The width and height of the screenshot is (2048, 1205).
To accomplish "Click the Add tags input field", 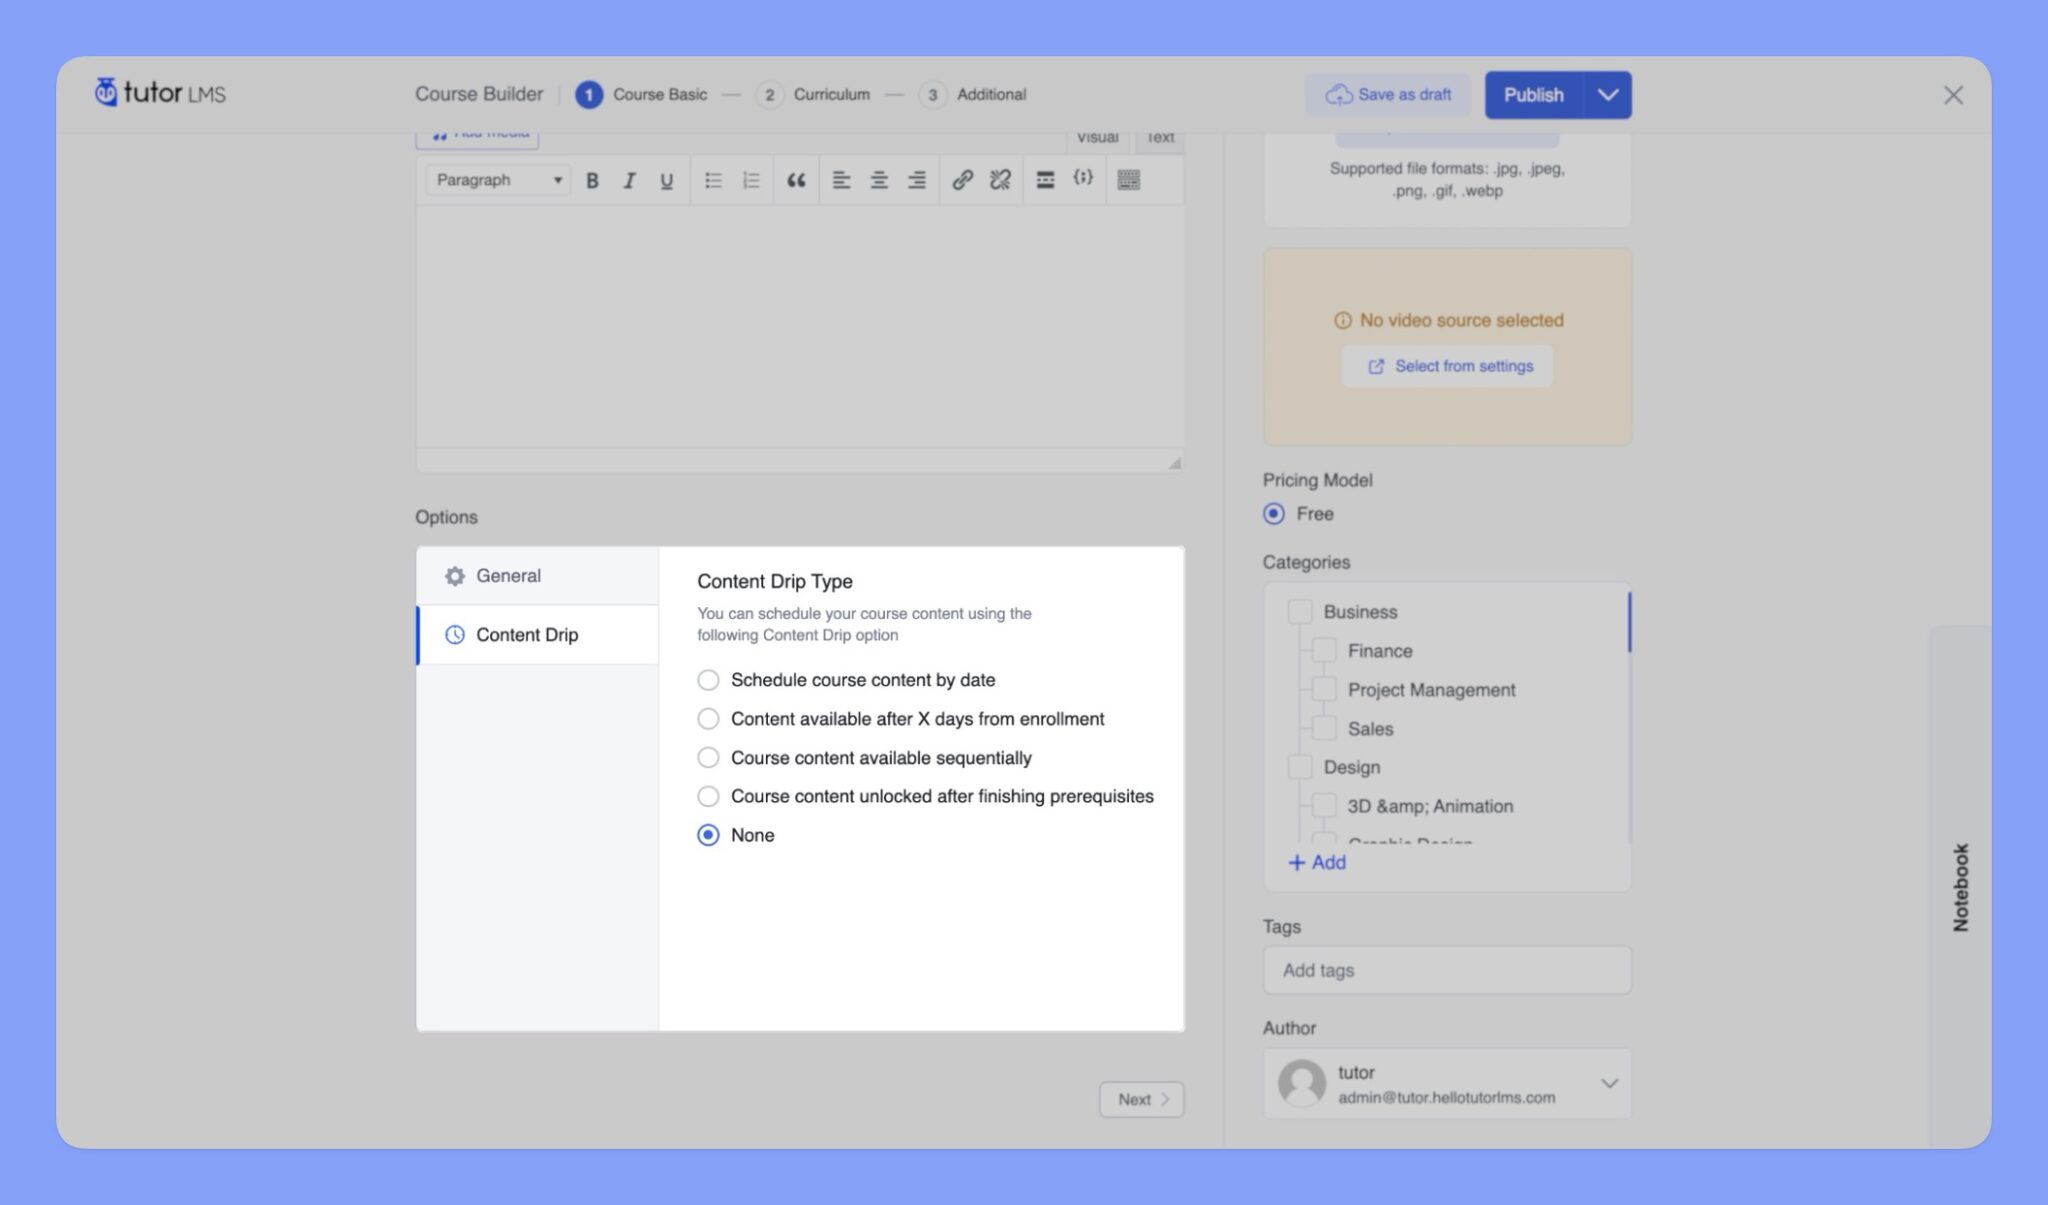I will 1446,970.
